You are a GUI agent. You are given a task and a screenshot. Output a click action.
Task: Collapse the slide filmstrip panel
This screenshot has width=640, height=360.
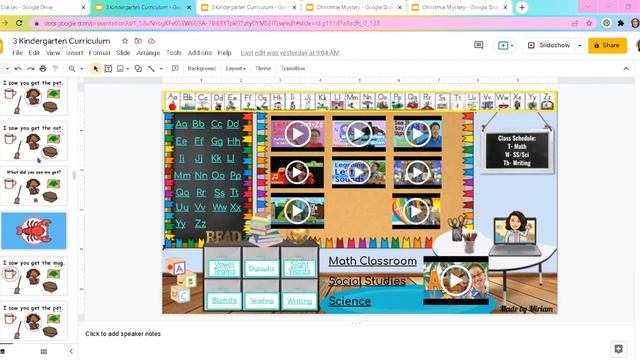(71, 351)
